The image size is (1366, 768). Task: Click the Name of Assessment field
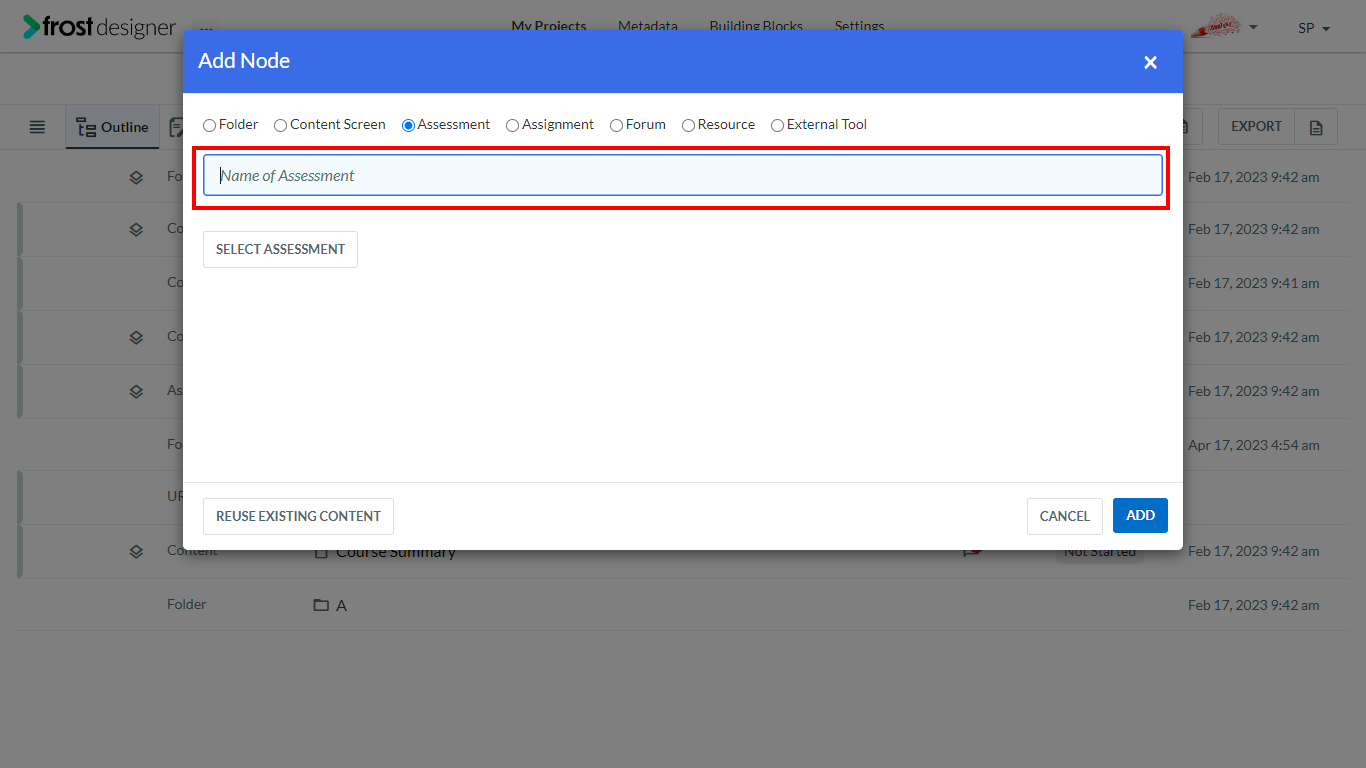coord(683,175)
